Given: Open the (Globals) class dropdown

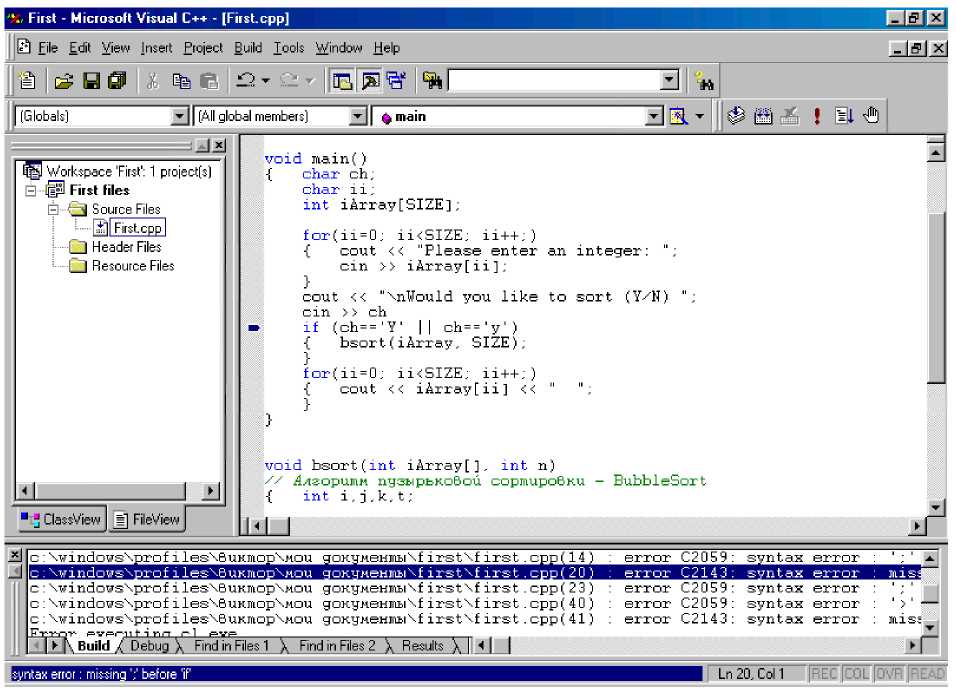Looking at the screenshot, I should (x=179, y=116).
